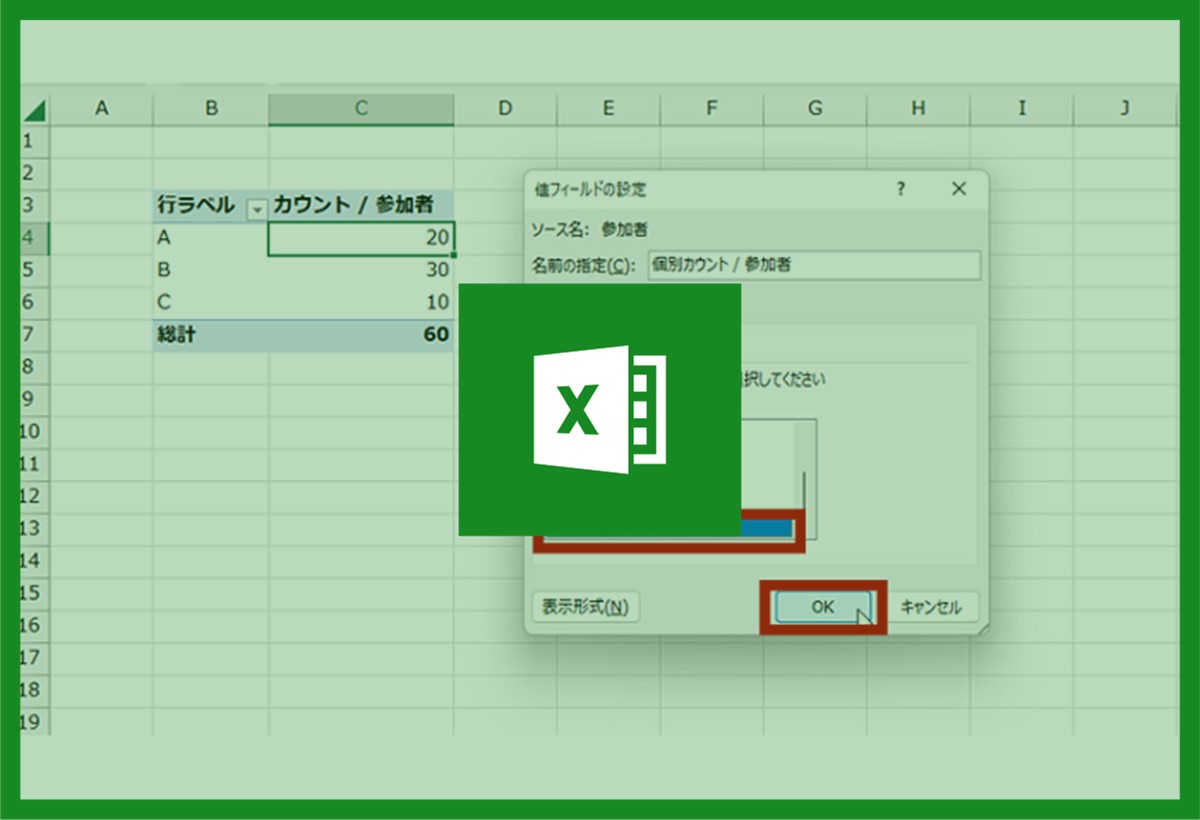Image resolution: width=1200 pixels, height=820 pixels.
Task: Click the select-all corner triangle
Action: tap(35, 110)
